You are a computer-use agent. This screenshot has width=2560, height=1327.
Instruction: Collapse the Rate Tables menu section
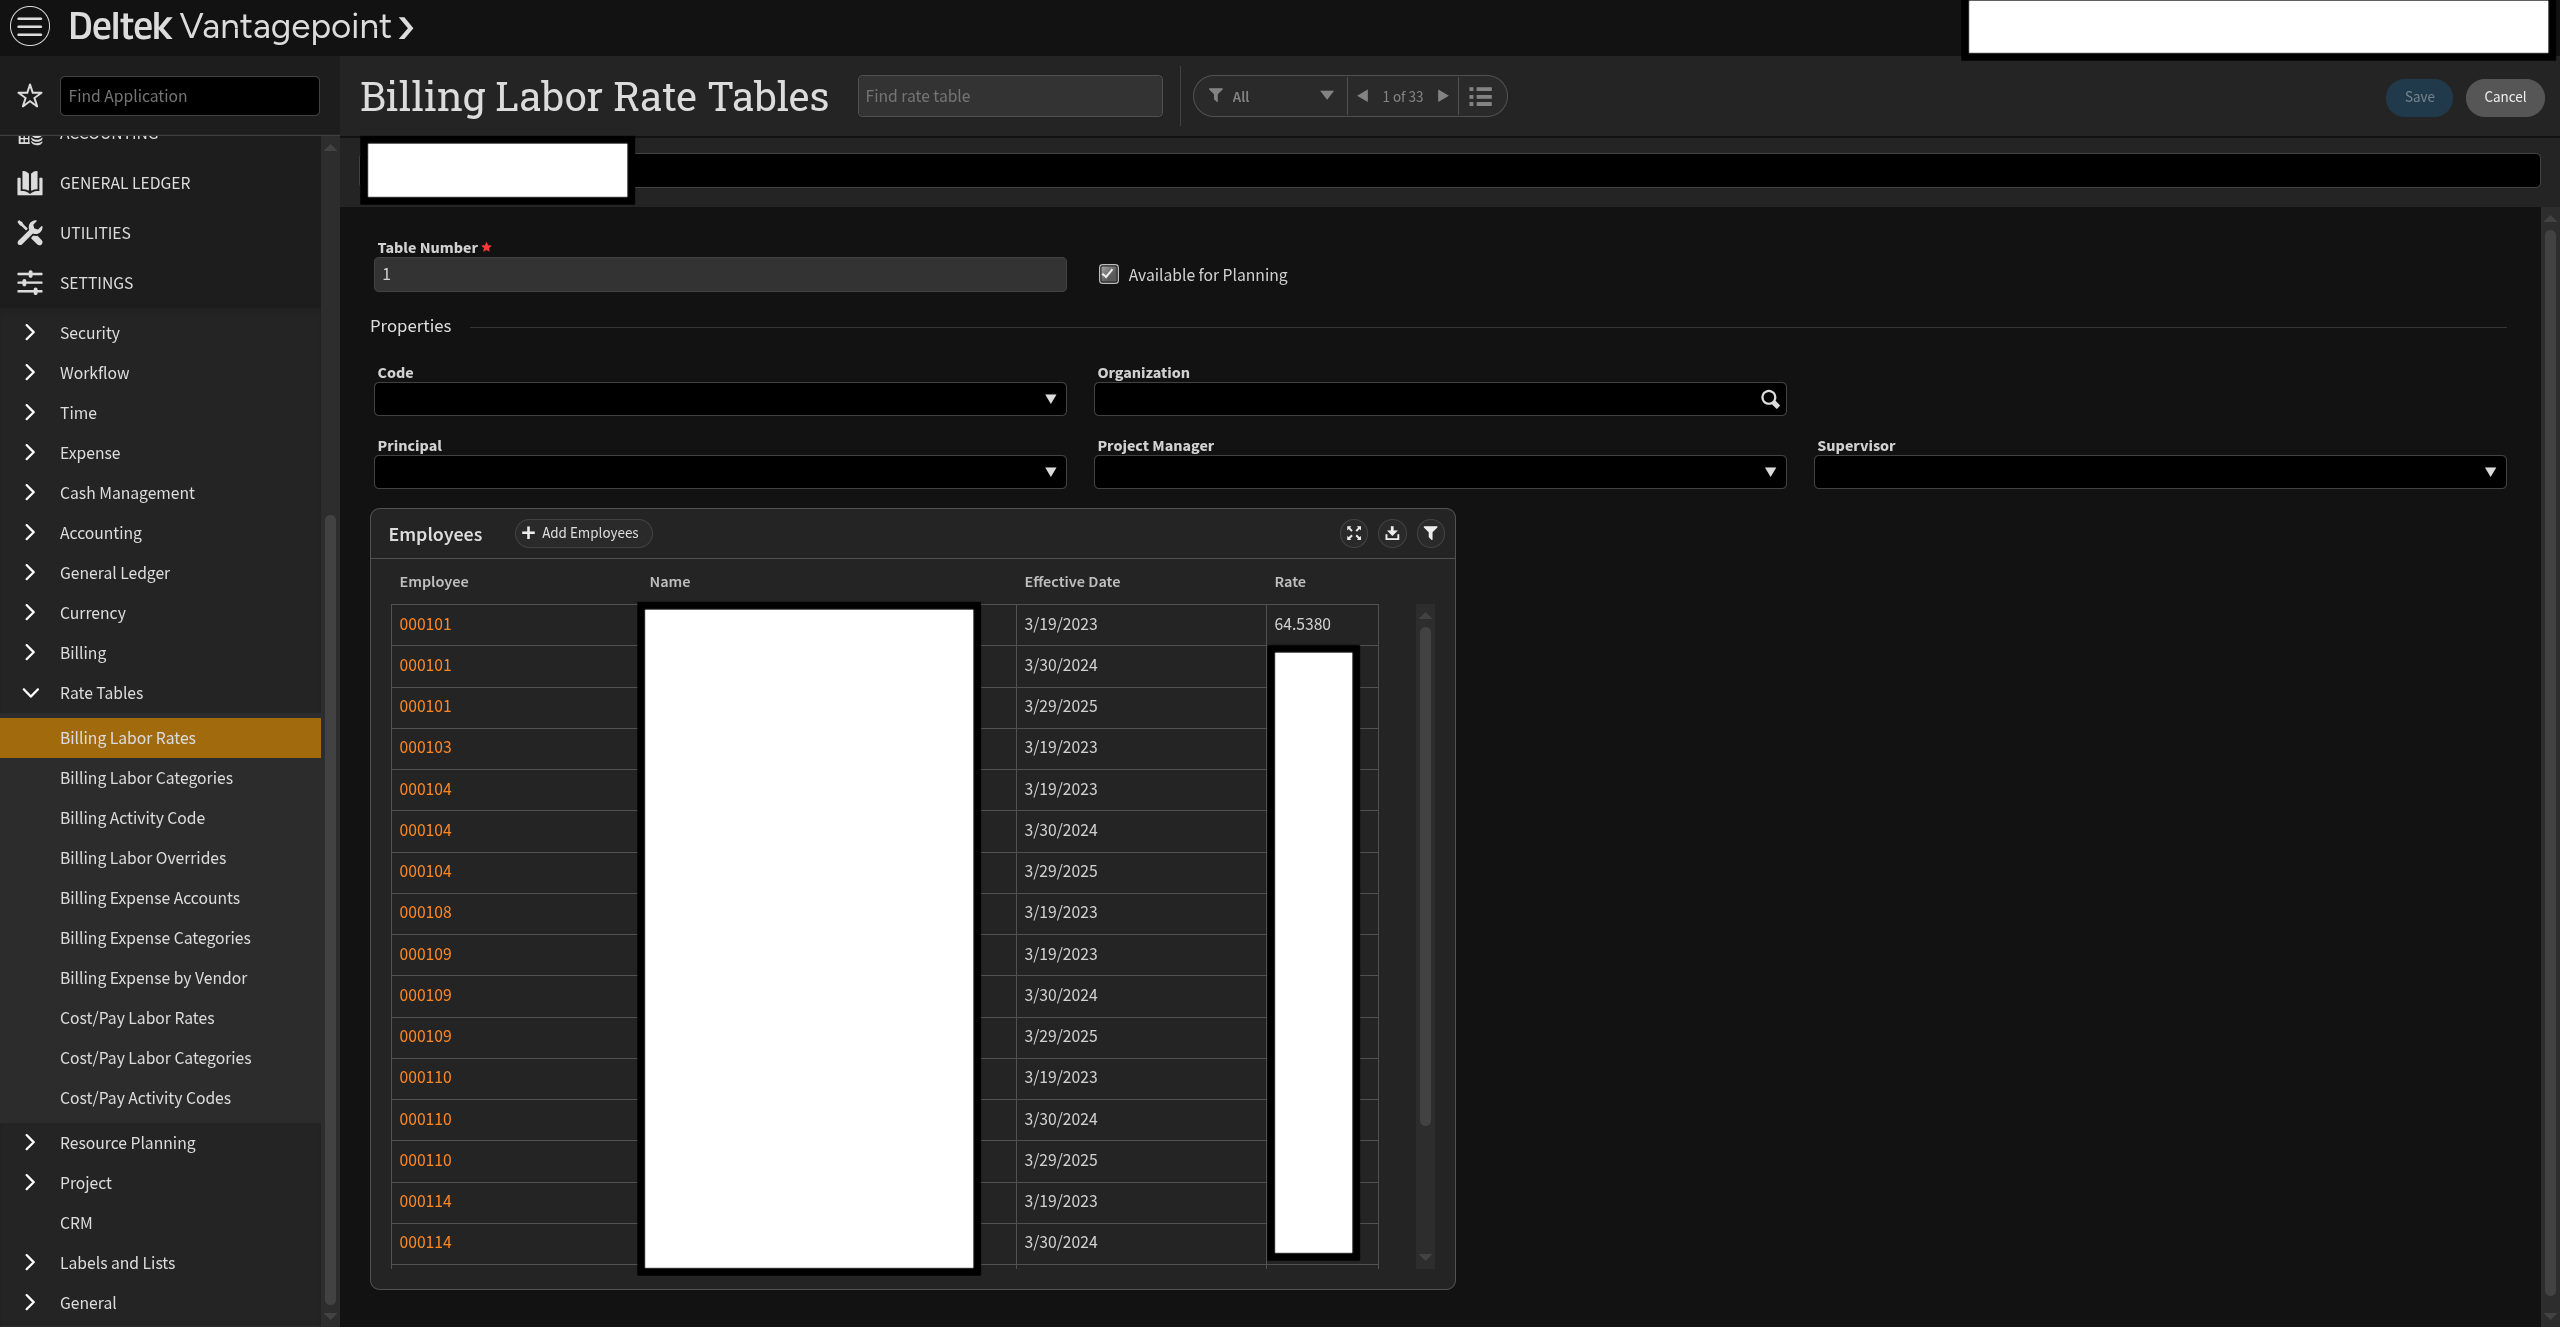click(30, 693)
